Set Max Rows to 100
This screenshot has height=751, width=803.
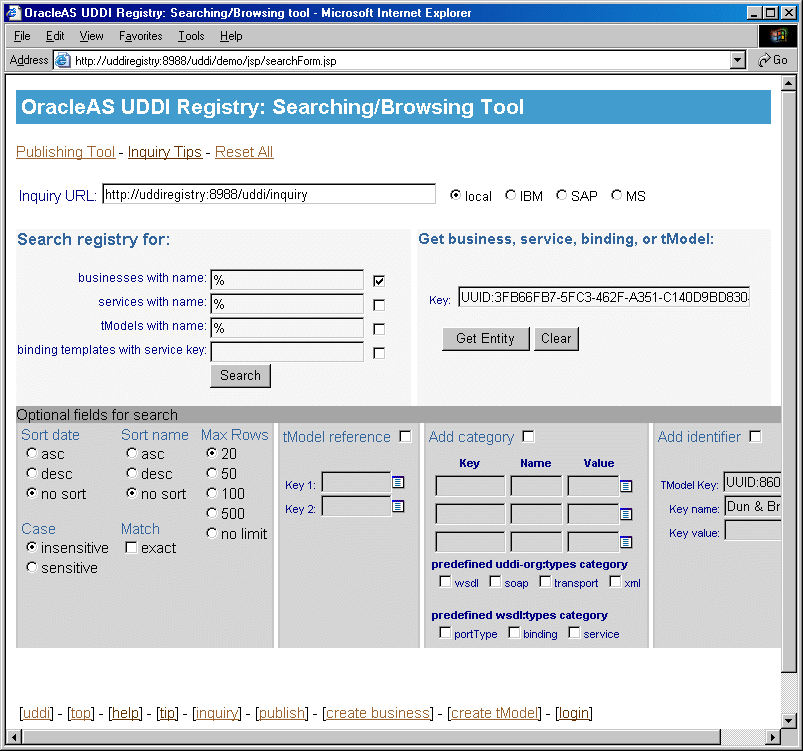pos(212,493)
